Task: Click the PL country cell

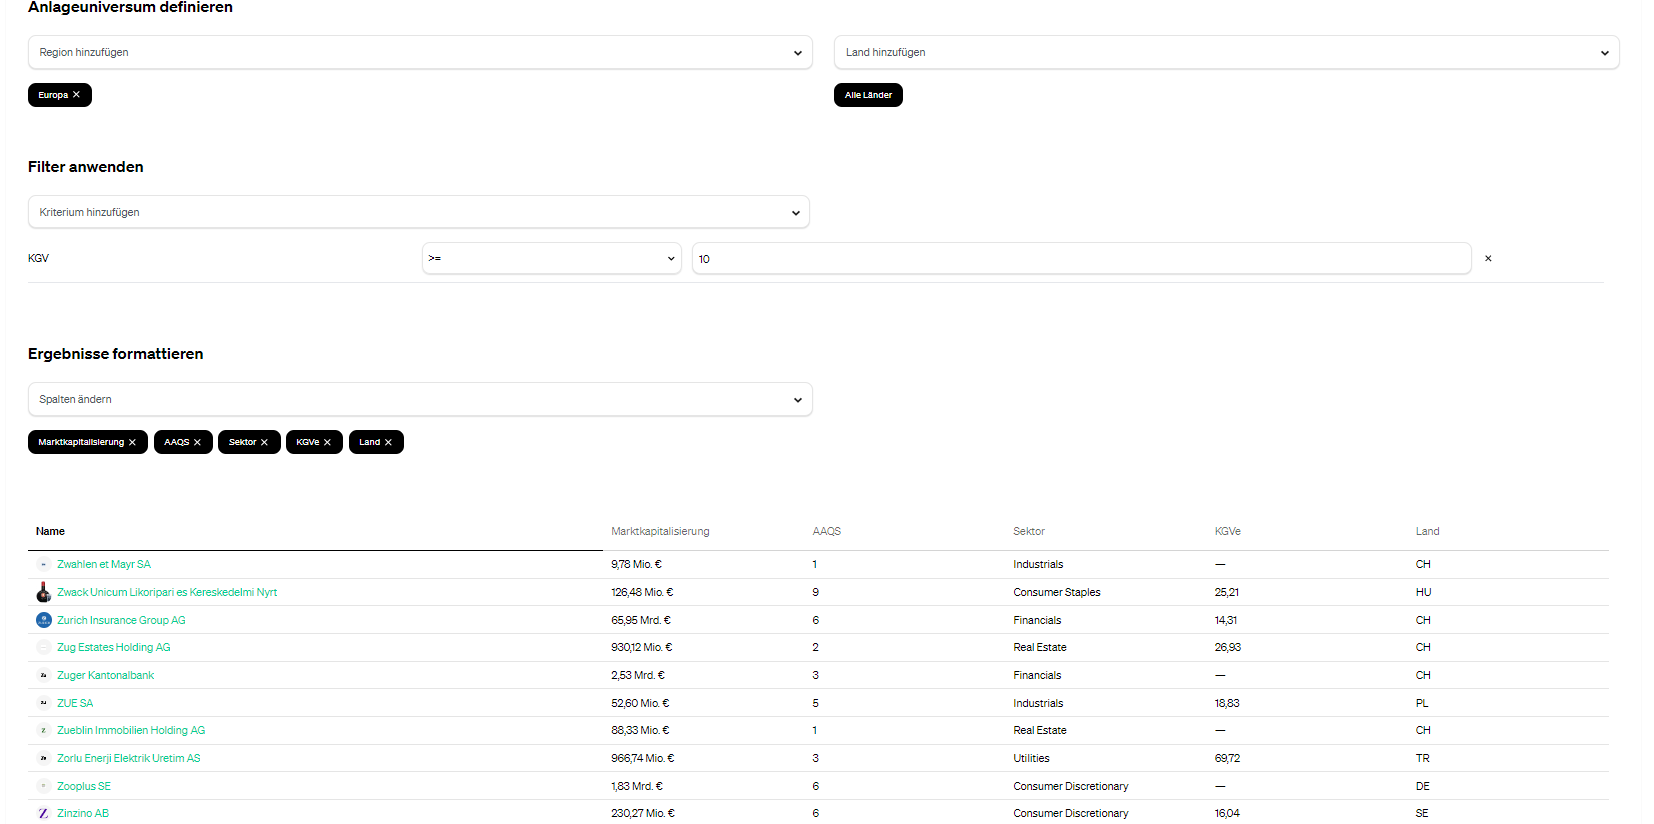Action: point(1422,703)
